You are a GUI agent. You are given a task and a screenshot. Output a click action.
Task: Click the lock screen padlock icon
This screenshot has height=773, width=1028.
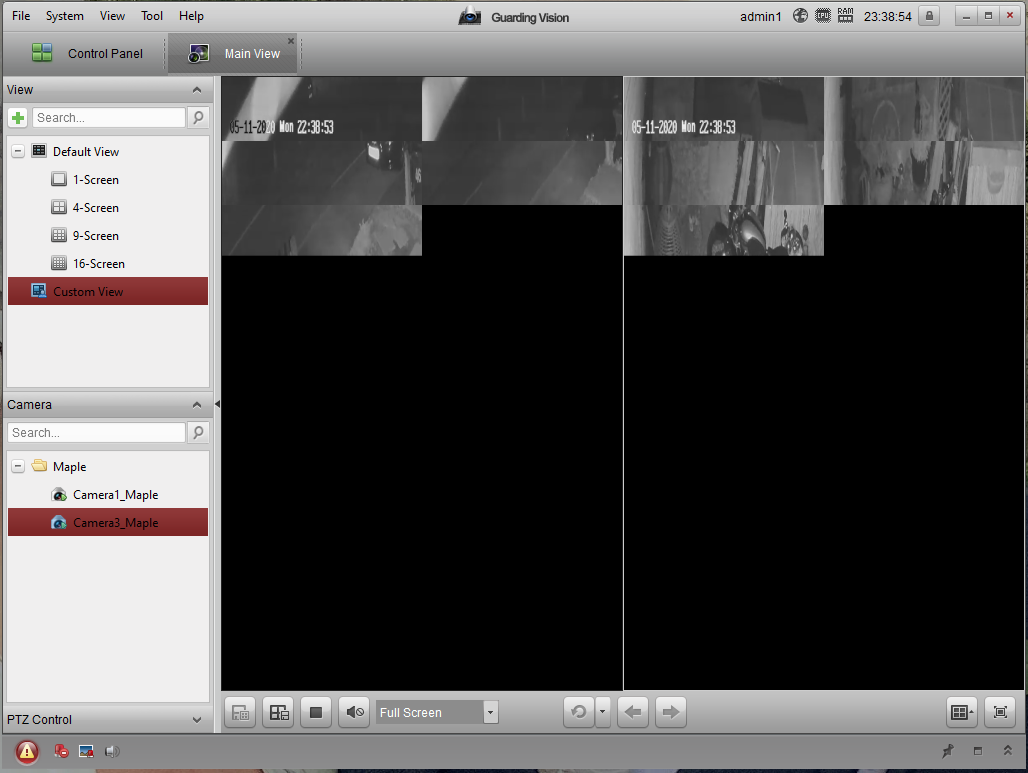pyautogui.click(x=930, y=16)
